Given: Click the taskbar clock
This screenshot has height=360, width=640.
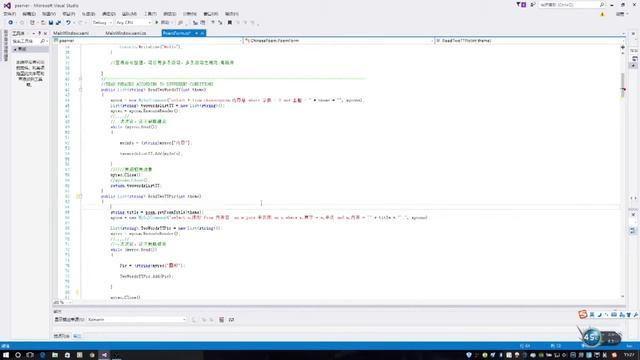Looking at the screenshot, I should click(x=629, y=355).
